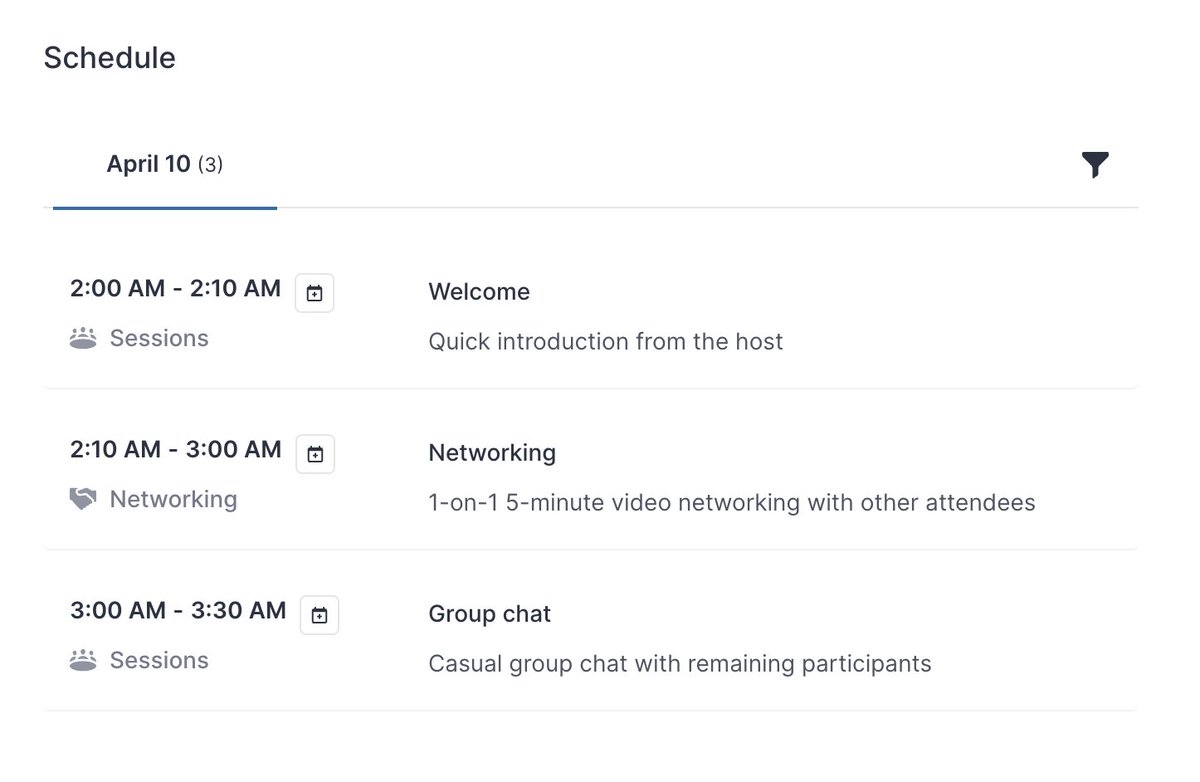Click the (3) count beside April 10
The width and height of the screenshot is (1200, 782).
(210, 165)
